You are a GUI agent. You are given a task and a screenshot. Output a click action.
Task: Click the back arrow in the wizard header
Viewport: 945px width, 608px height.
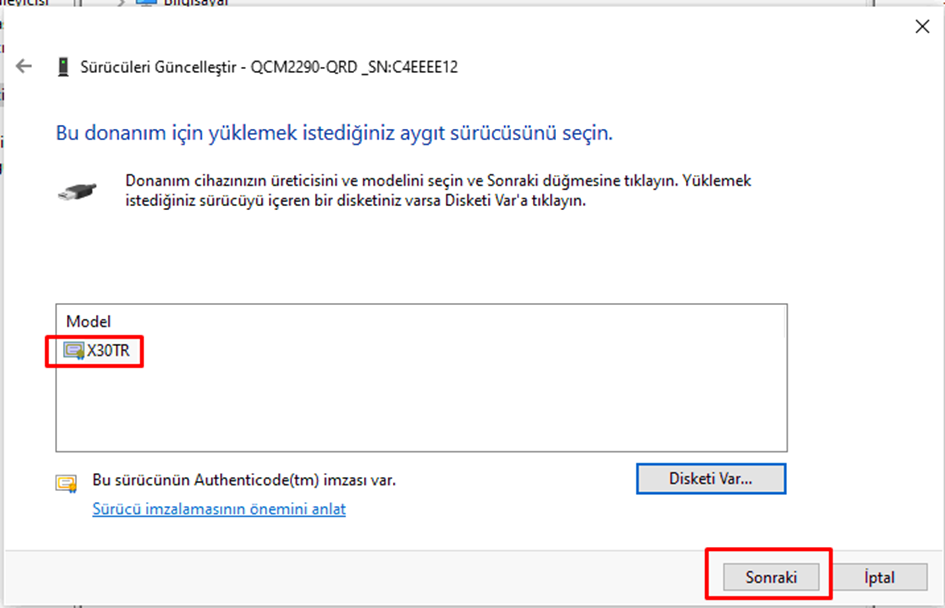pyautogui.click(x=25, y=67)
